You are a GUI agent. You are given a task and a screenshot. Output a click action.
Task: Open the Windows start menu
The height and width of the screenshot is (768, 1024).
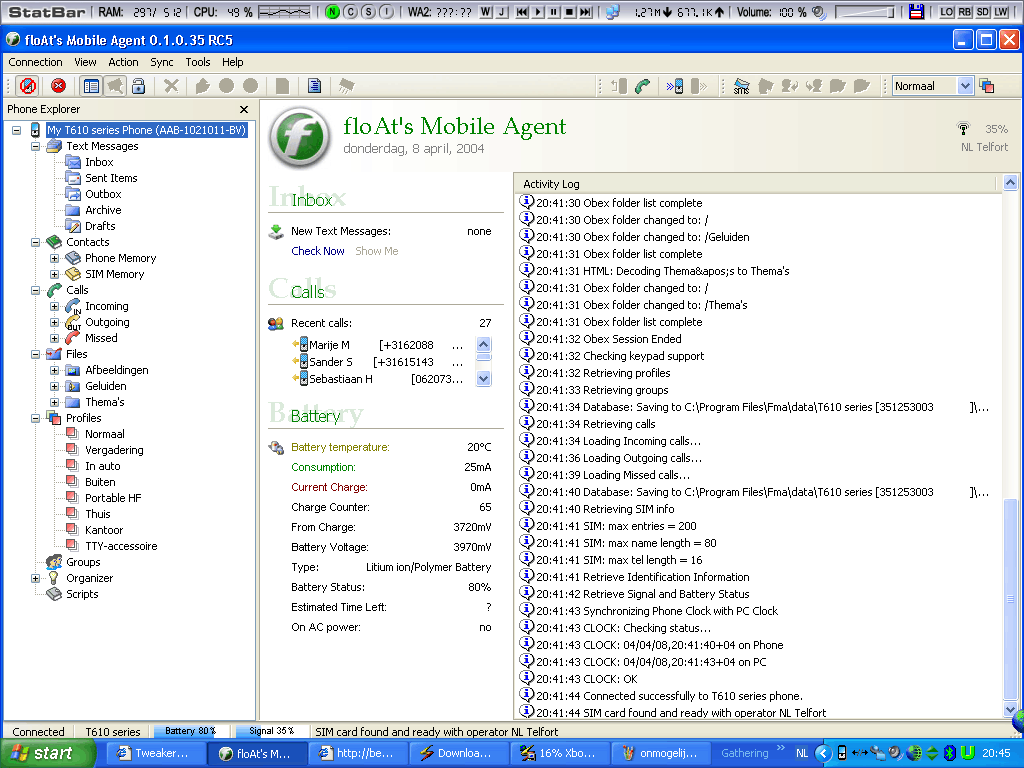(47, 753)
